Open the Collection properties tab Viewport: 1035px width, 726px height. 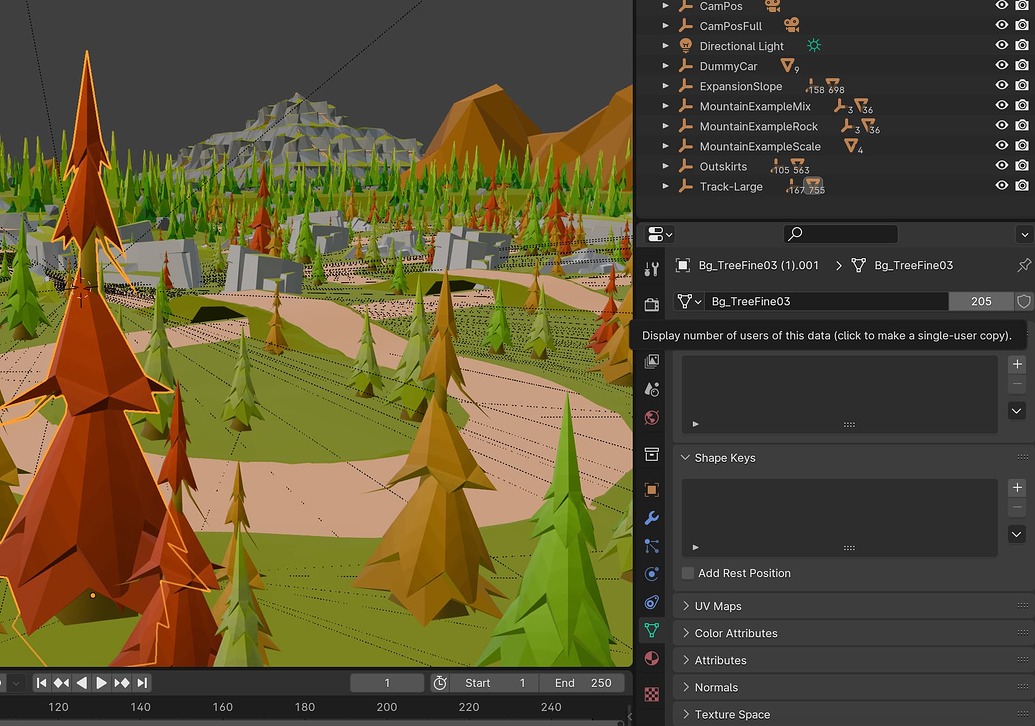pyautogui.click(x=651, y=454)
